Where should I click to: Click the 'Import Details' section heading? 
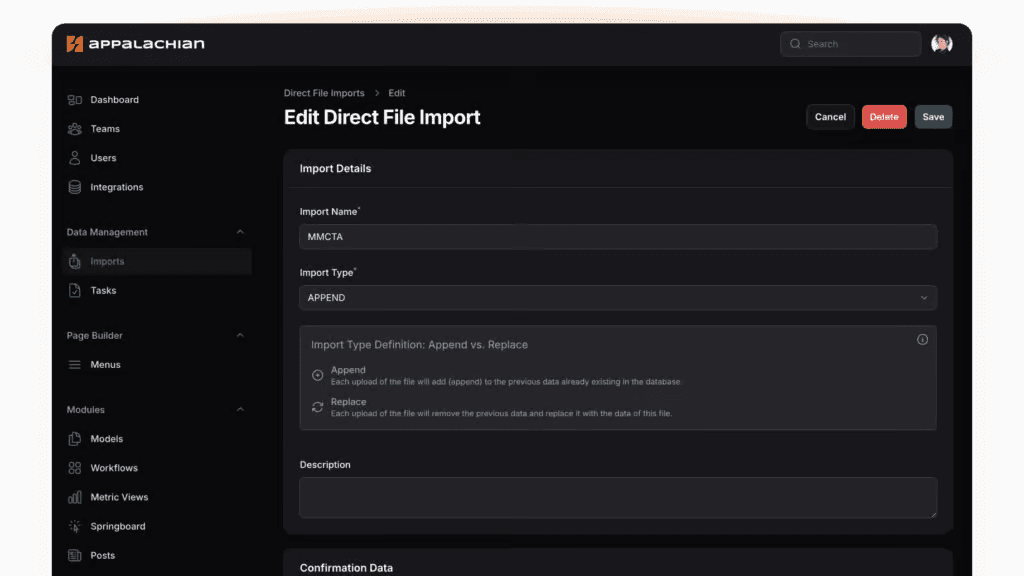coord(335,168)
